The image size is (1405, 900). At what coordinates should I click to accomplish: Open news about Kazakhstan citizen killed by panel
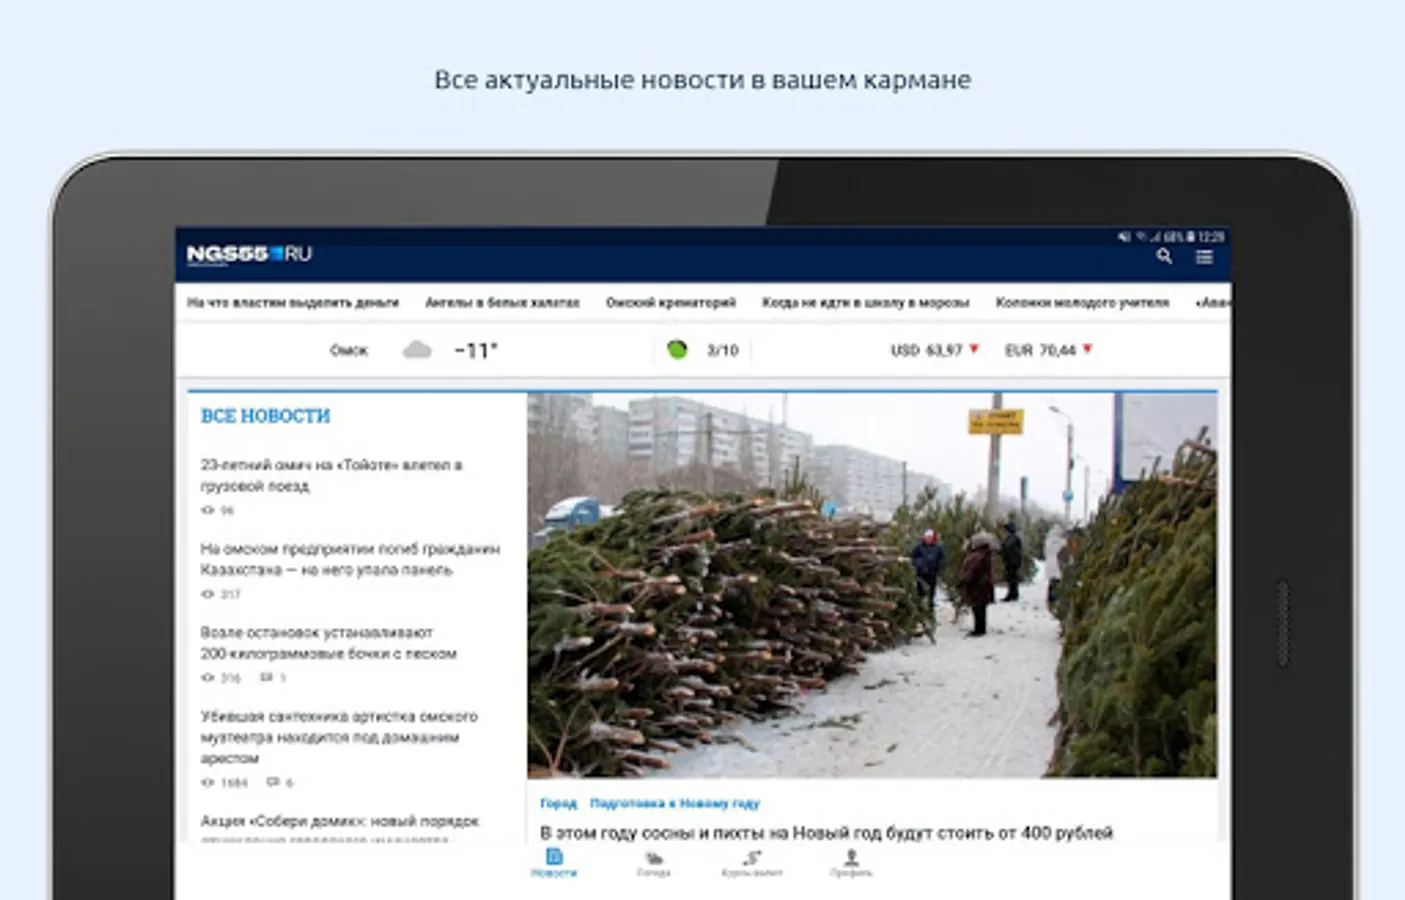click(x=350, y=559)
